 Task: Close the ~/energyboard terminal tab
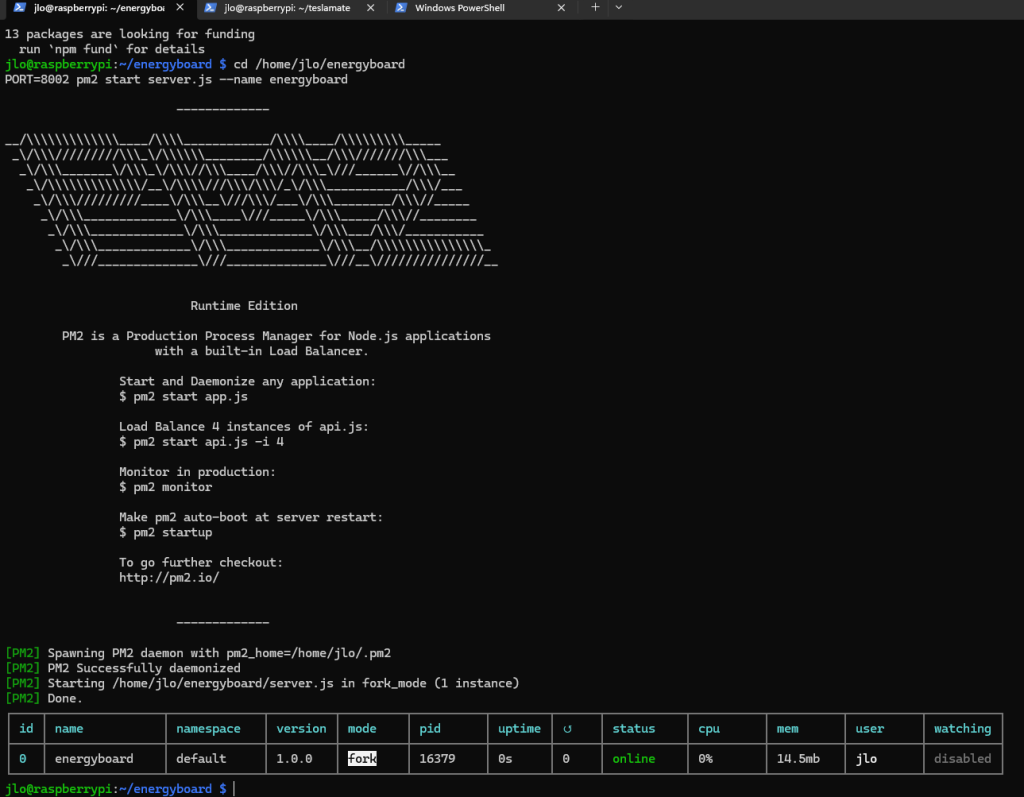point(180,7)
